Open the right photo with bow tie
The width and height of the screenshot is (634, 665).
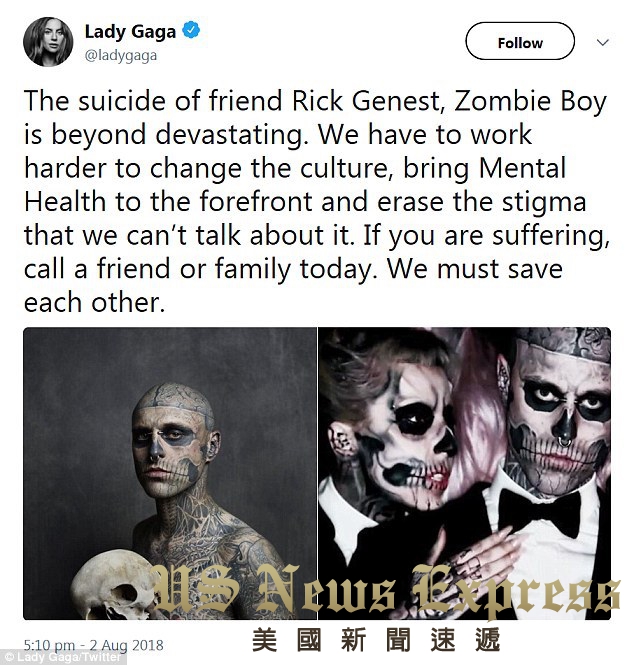pos(464,473)
